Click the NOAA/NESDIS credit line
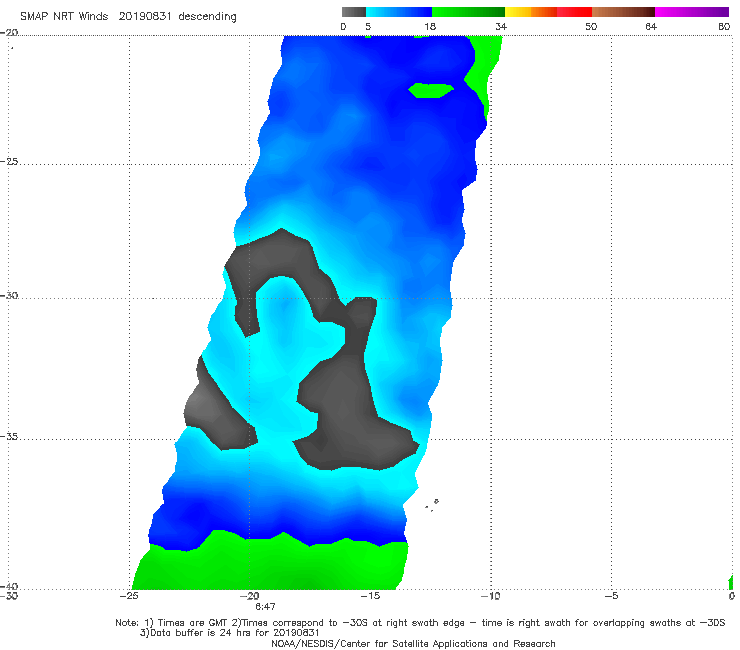The image size is (740, 650). [413, 644]
